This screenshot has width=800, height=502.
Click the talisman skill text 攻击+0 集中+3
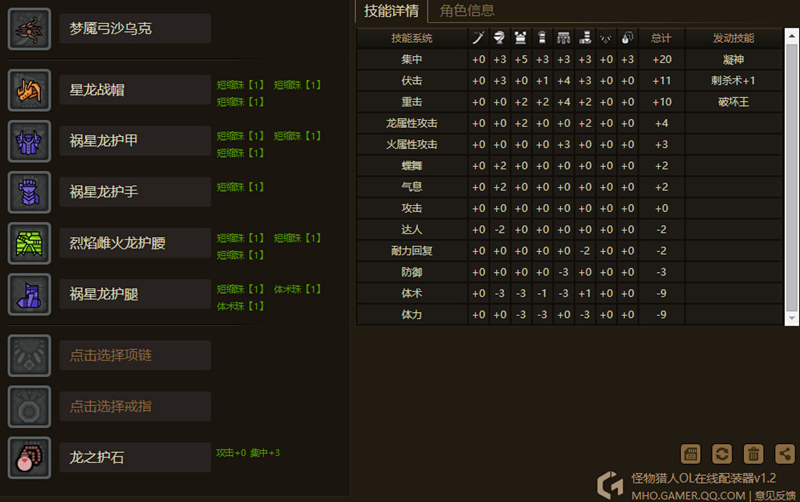[248, 453]
